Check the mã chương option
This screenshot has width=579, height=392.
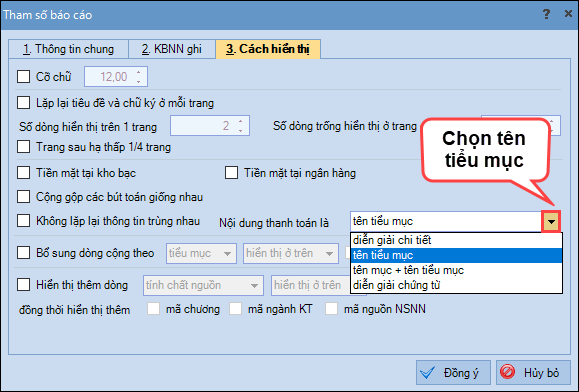point(154,308)
